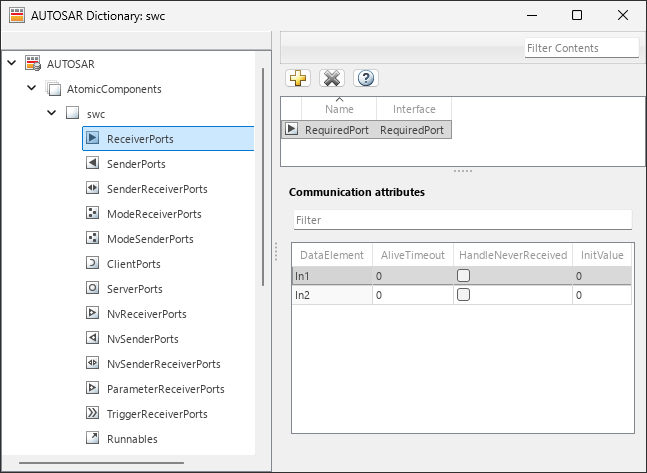
Task: Click the X delete port icon
Action: coord(332,78)
